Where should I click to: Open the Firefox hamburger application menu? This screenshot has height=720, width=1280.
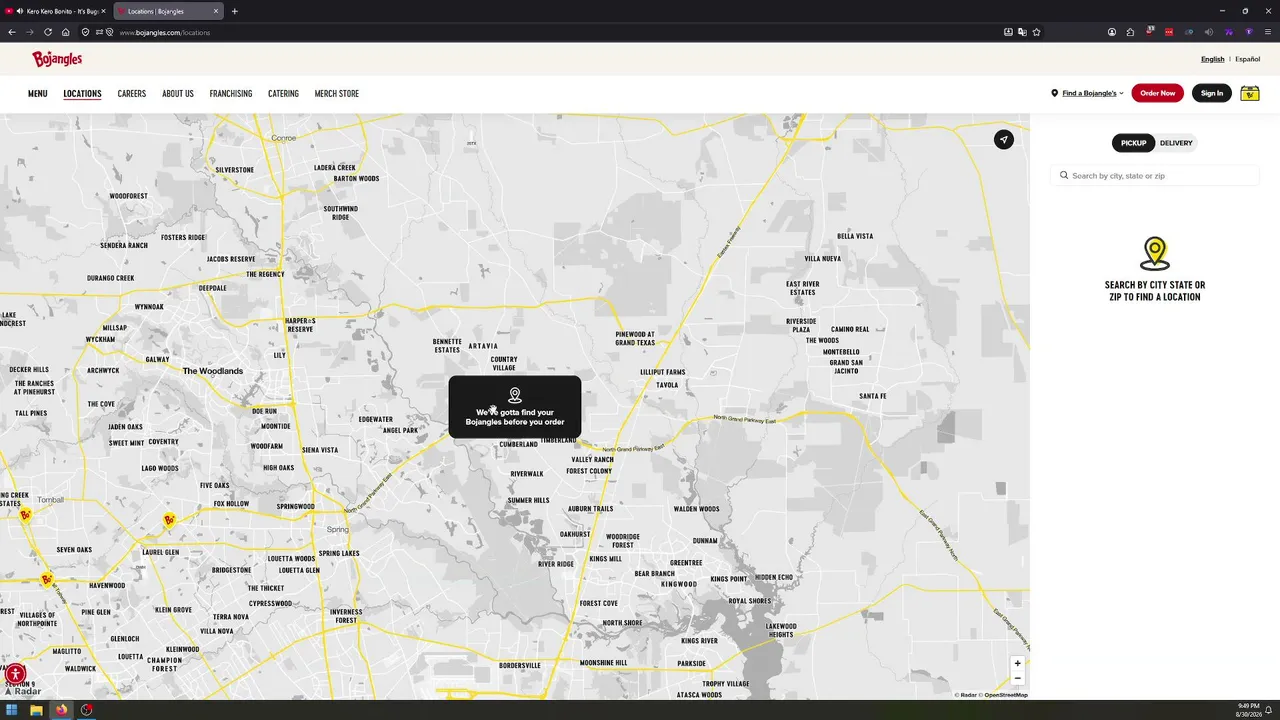tap(1267, 32)
